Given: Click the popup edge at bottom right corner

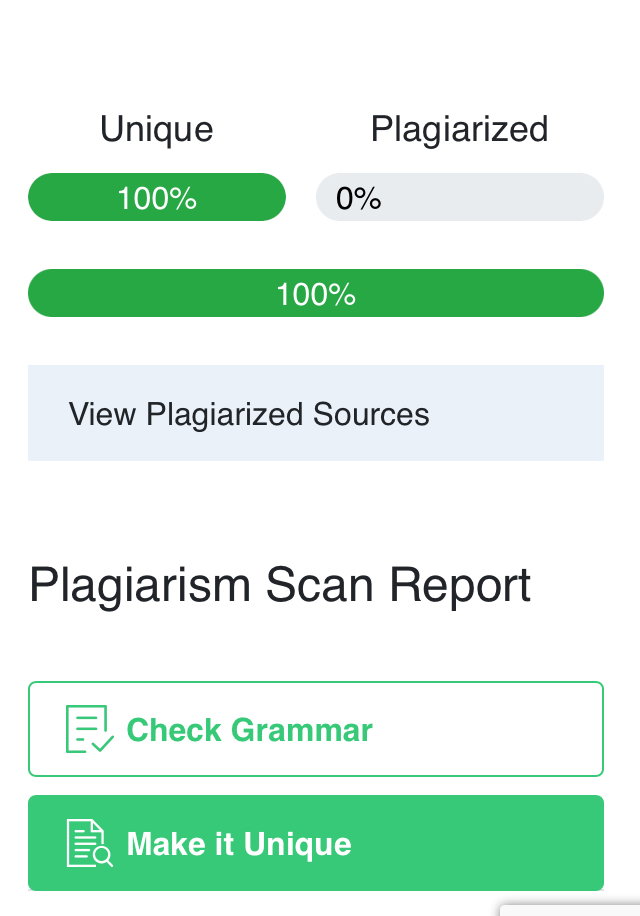Looking at the screenshot, I should tap(570, 910).
